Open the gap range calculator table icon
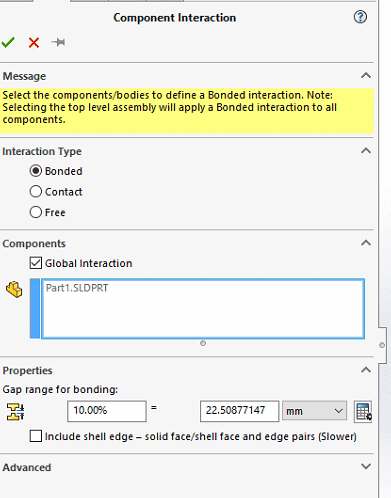 [x=363, y=412]
